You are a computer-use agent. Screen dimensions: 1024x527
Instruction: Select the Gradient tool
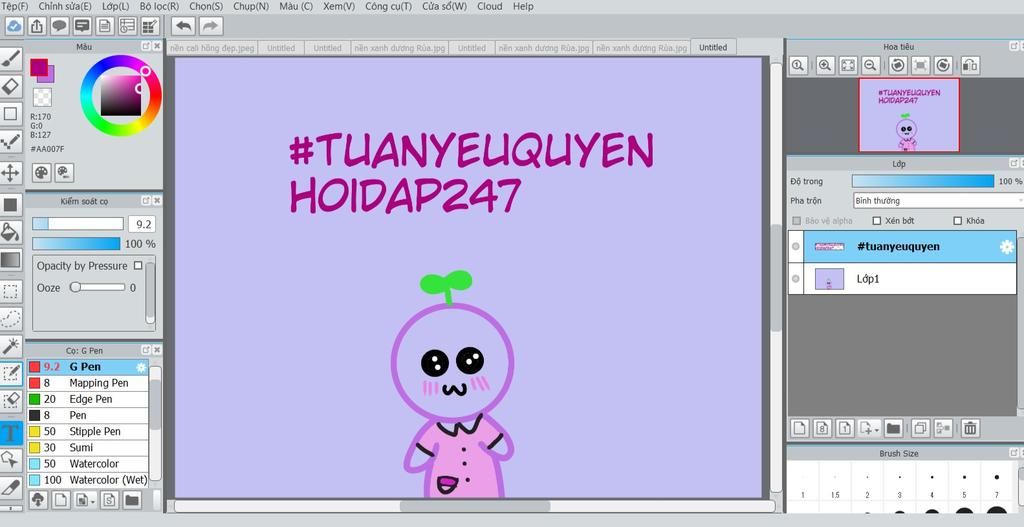(x=11, y=260)
